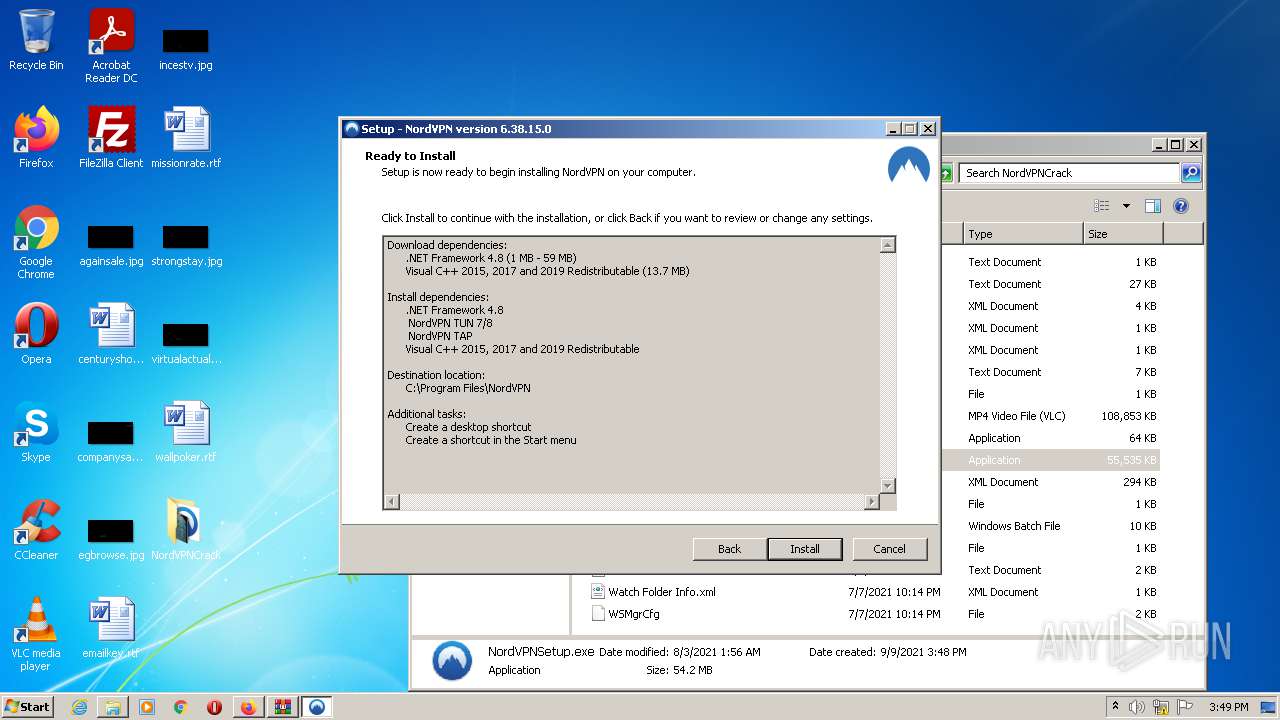Open Windows Explorer from taskbar
The image size is (1280, 720).
point(113,707)
